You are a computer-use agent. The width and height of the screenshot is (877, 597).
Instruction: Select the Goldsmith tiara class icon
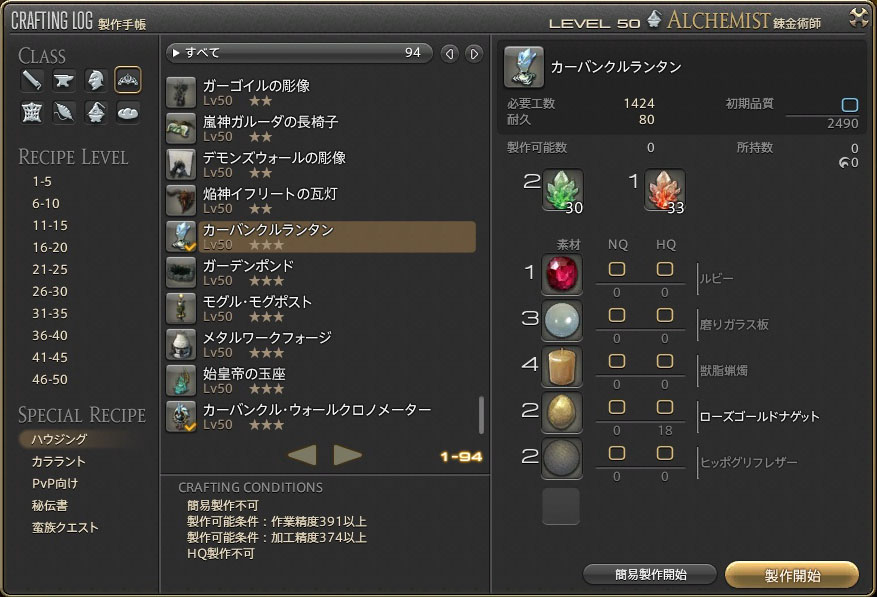pyautogui.click(x=128, y=80)
